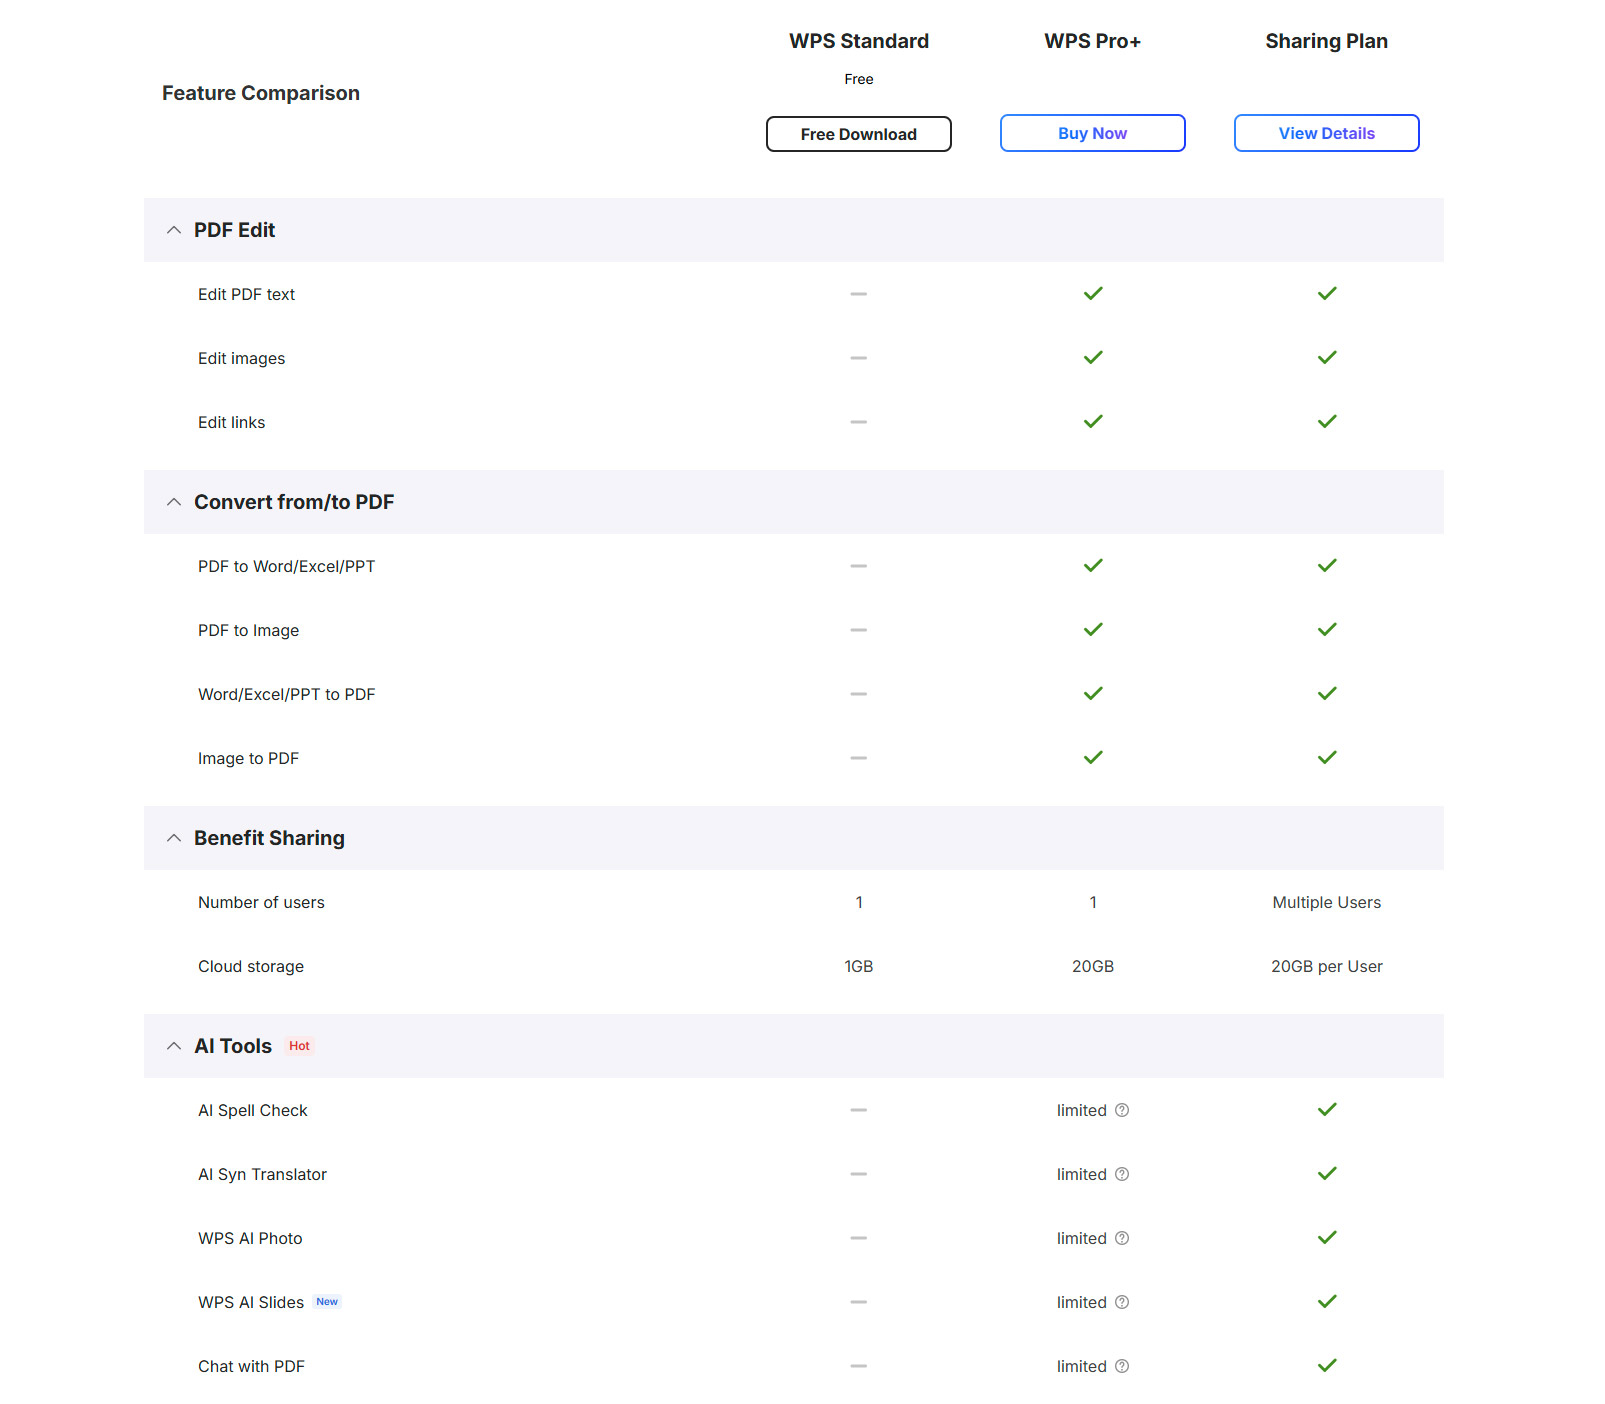Image resolution: width=1605 pixels, height=1404 pixels.
Task: Click Sharing Plan checkmark for AI Spell Check
Action: (1327, 1109)
